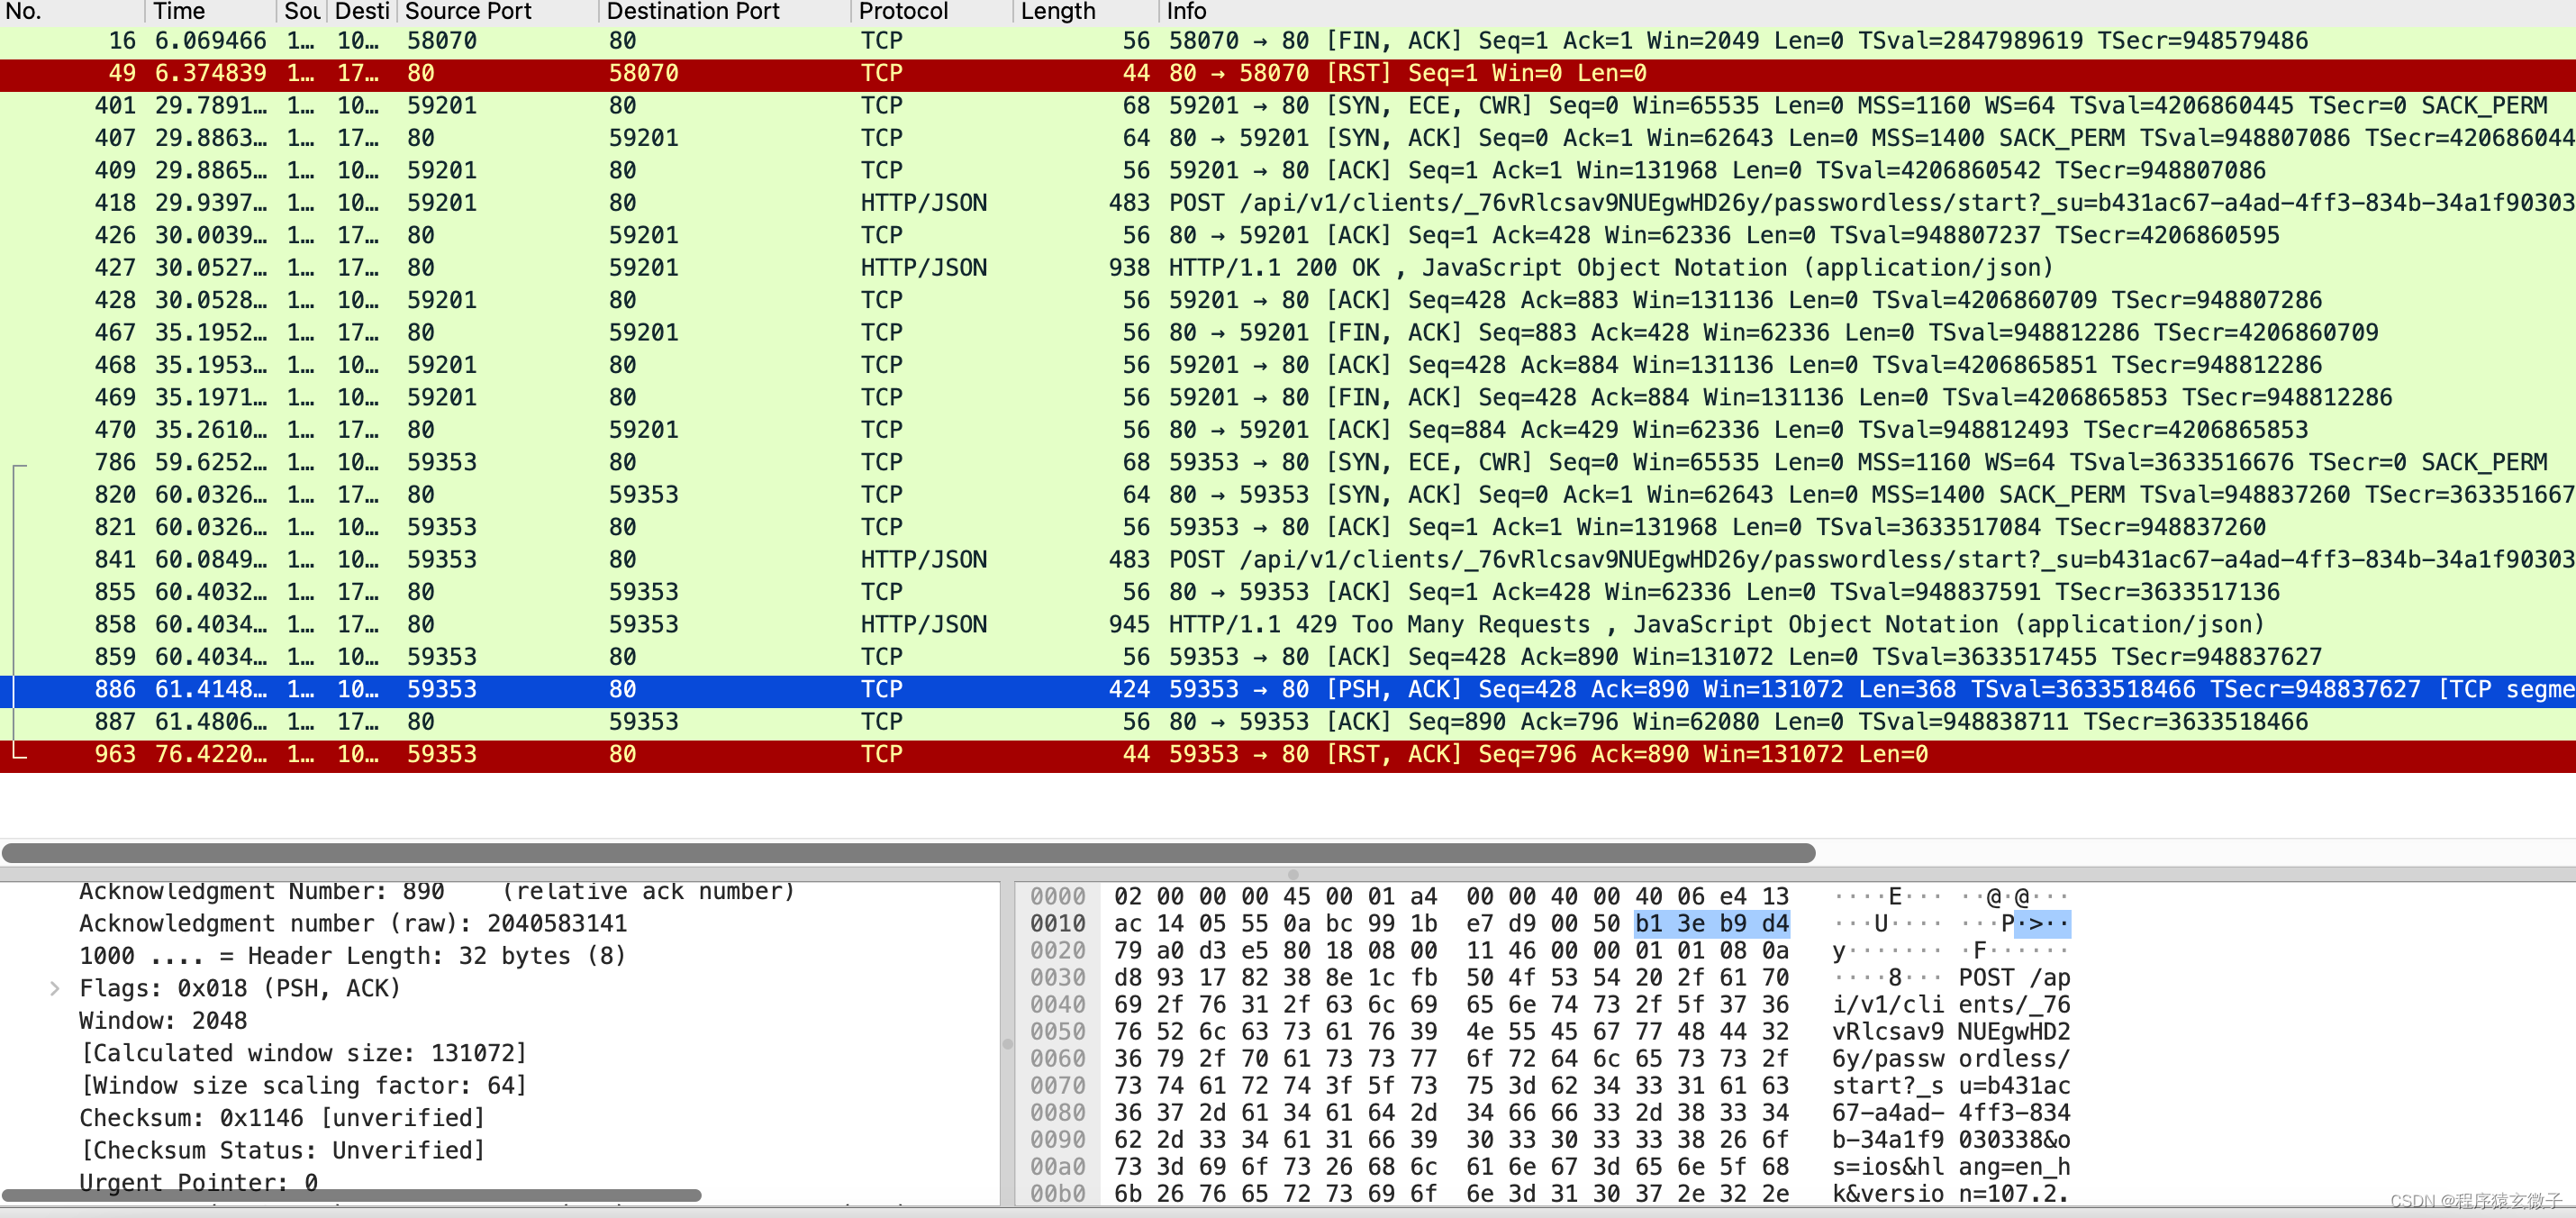This screenshot has height=1218, width=2576.
Task: Select highlighted packet 886 PSH, ACK row
Action: pyautogui.click(x=1288, y=689)
